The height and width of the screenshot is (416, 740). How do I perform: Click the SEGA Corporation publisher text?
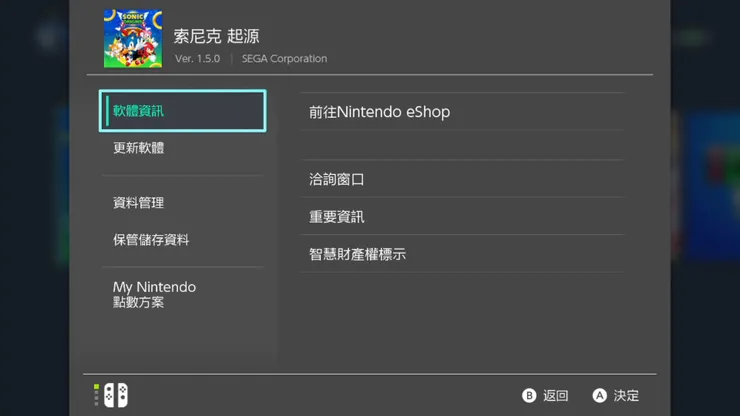pos(284,59)
